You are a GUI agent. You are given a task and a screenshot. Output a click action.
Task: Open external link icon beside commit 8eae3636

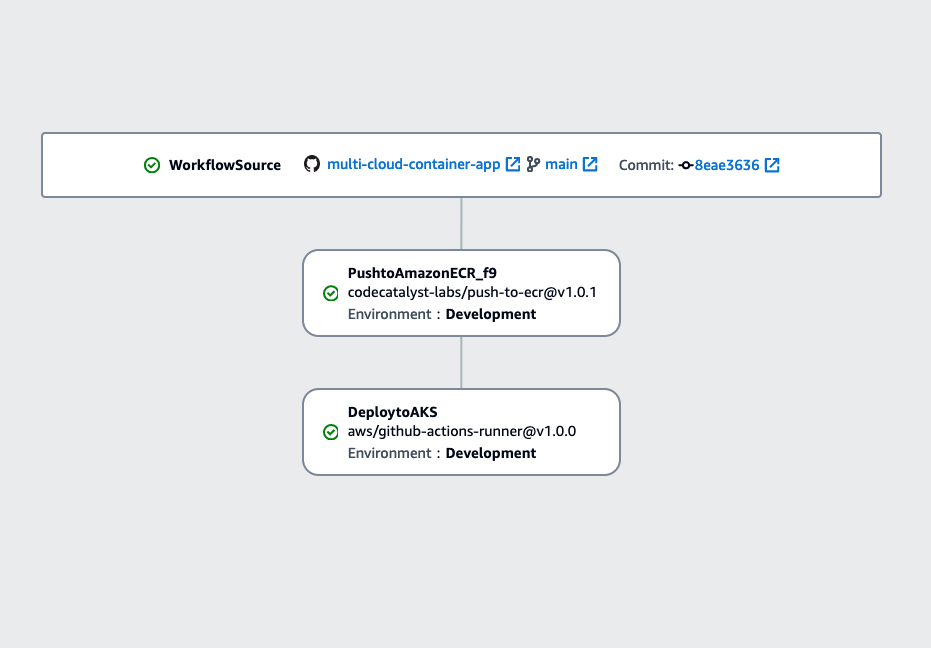click(x=771, y=164)
